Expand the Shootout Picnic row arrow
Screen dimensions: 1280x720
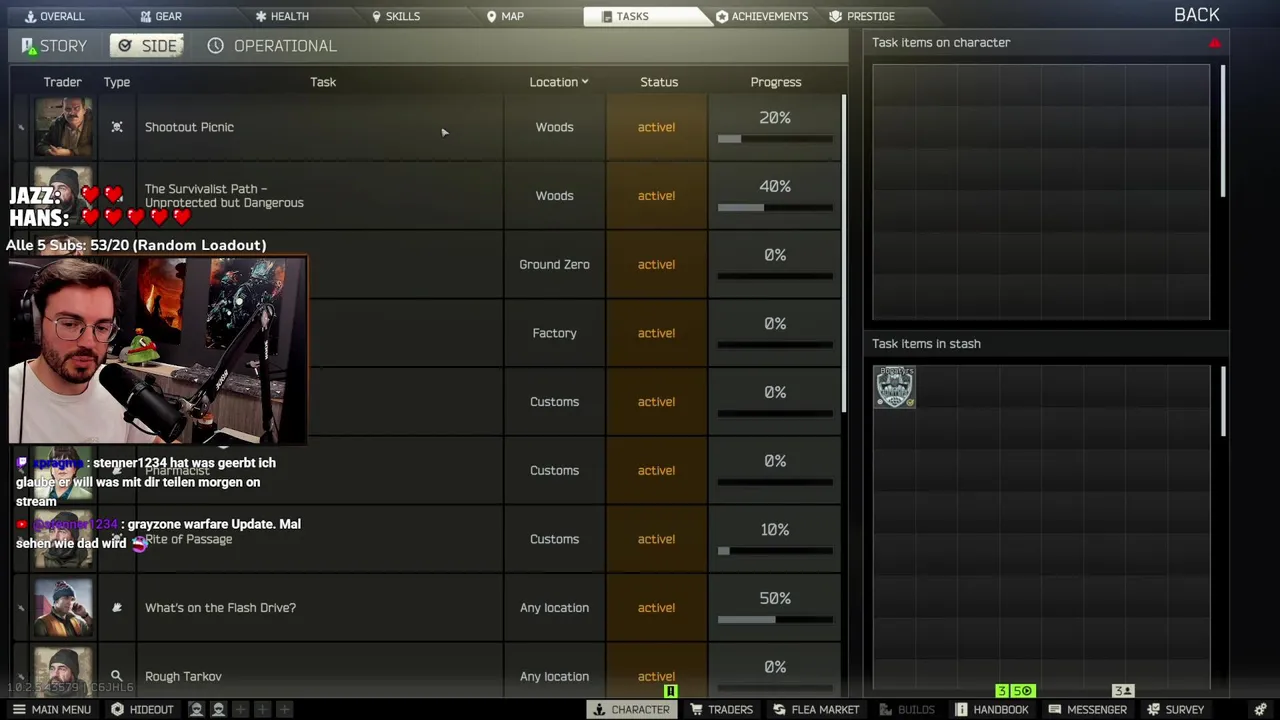coord(21,127)
